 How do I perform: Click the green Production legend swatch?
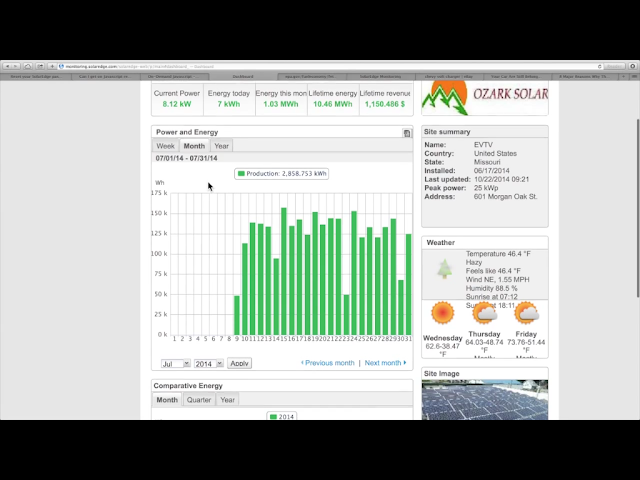point(241,173)
